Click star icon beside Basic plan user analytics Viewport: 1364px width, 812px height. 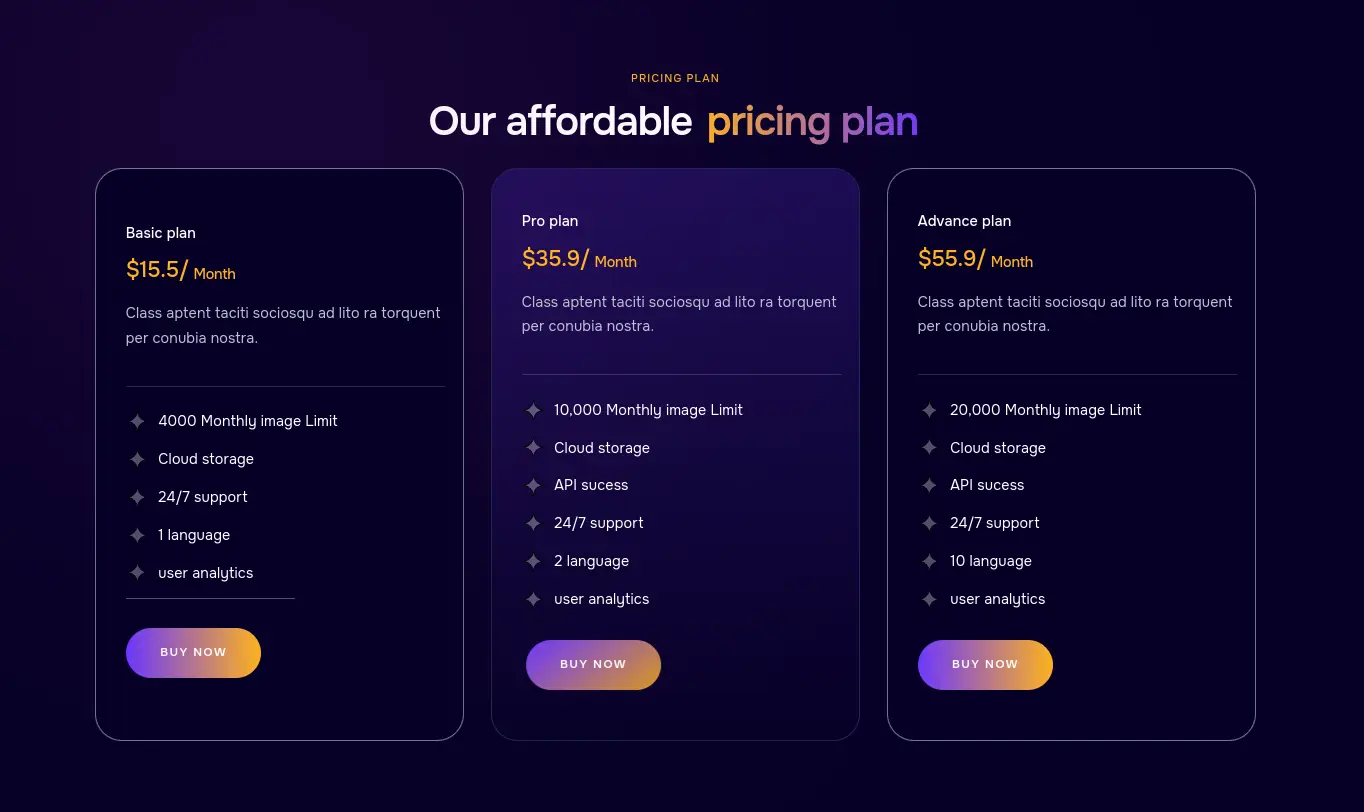pos(137,573)
